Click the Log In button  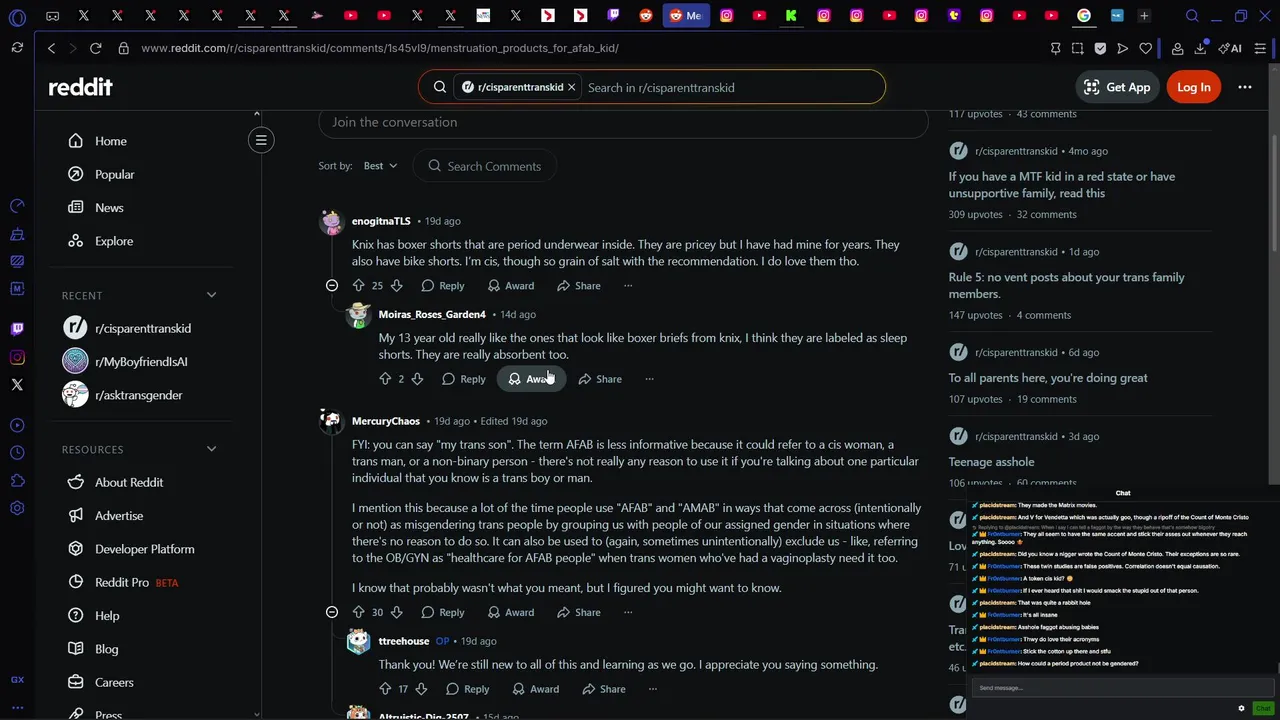1193,87
